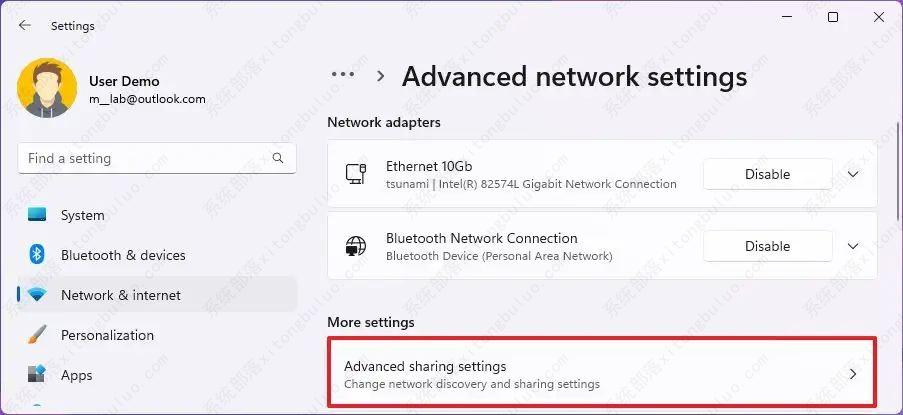Click the Network & internet wifi icon
903x415 pixels.
(x=37, y=295)
